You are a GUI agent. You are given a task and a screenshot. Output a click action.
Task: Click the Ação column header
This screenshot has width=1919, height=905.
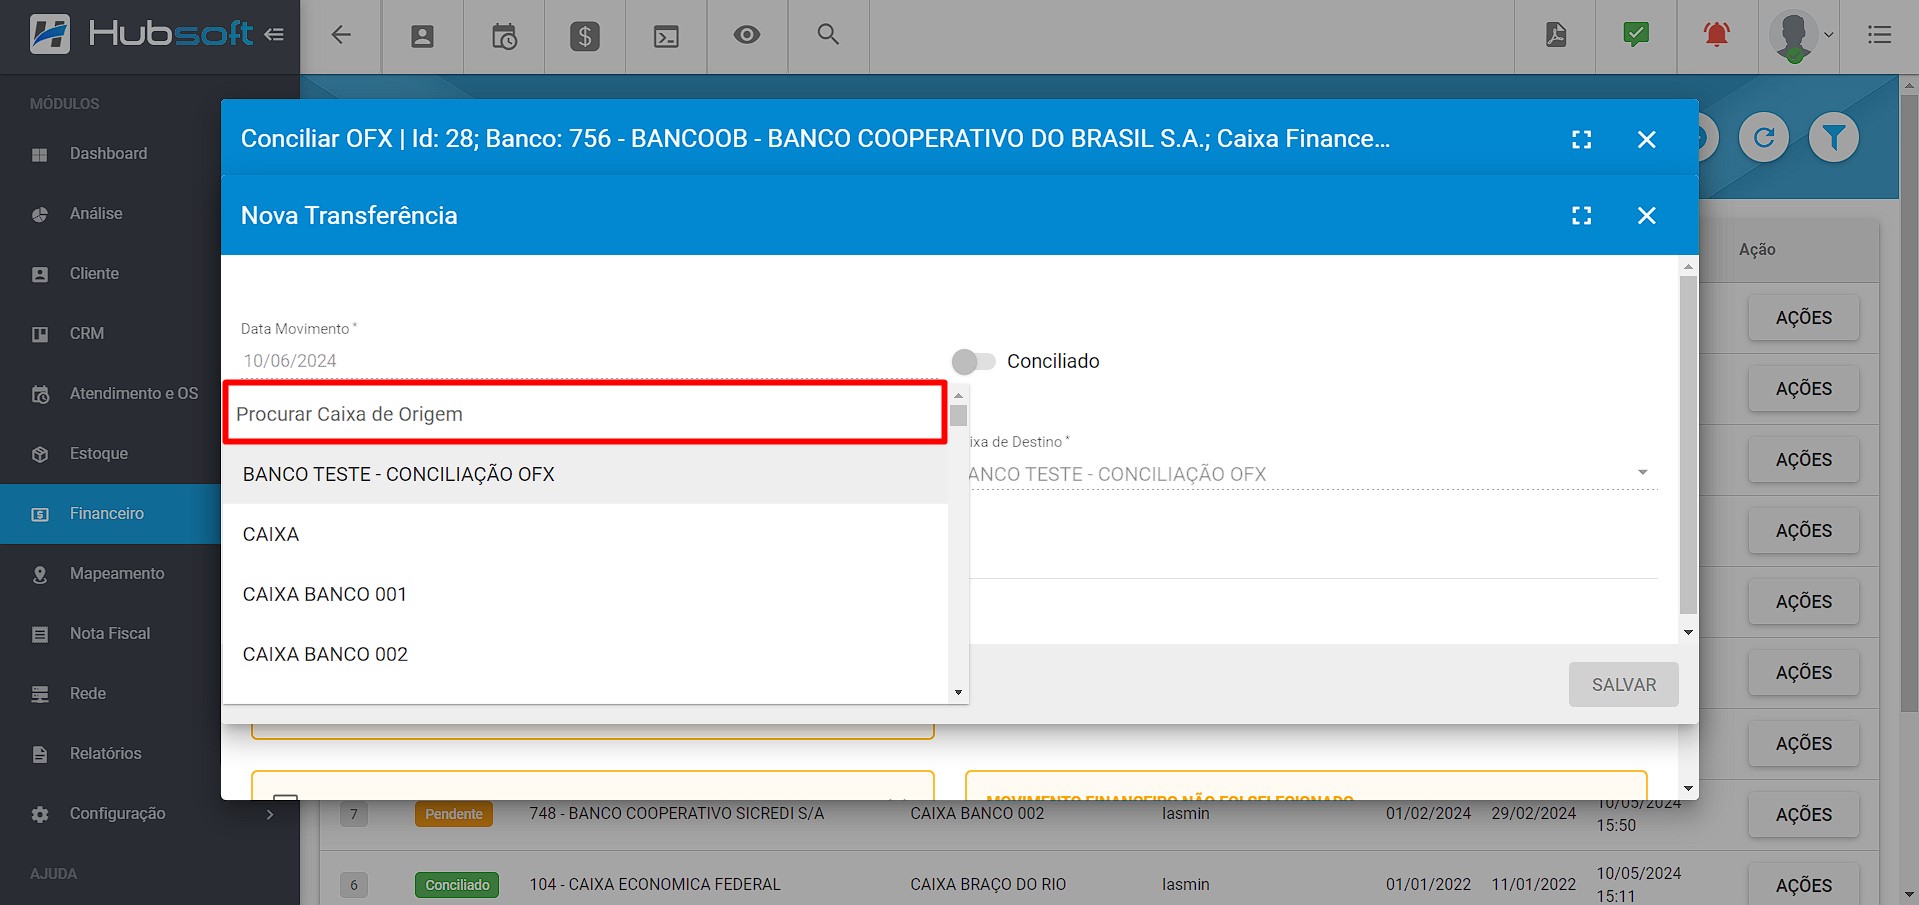coord(1757,249)
